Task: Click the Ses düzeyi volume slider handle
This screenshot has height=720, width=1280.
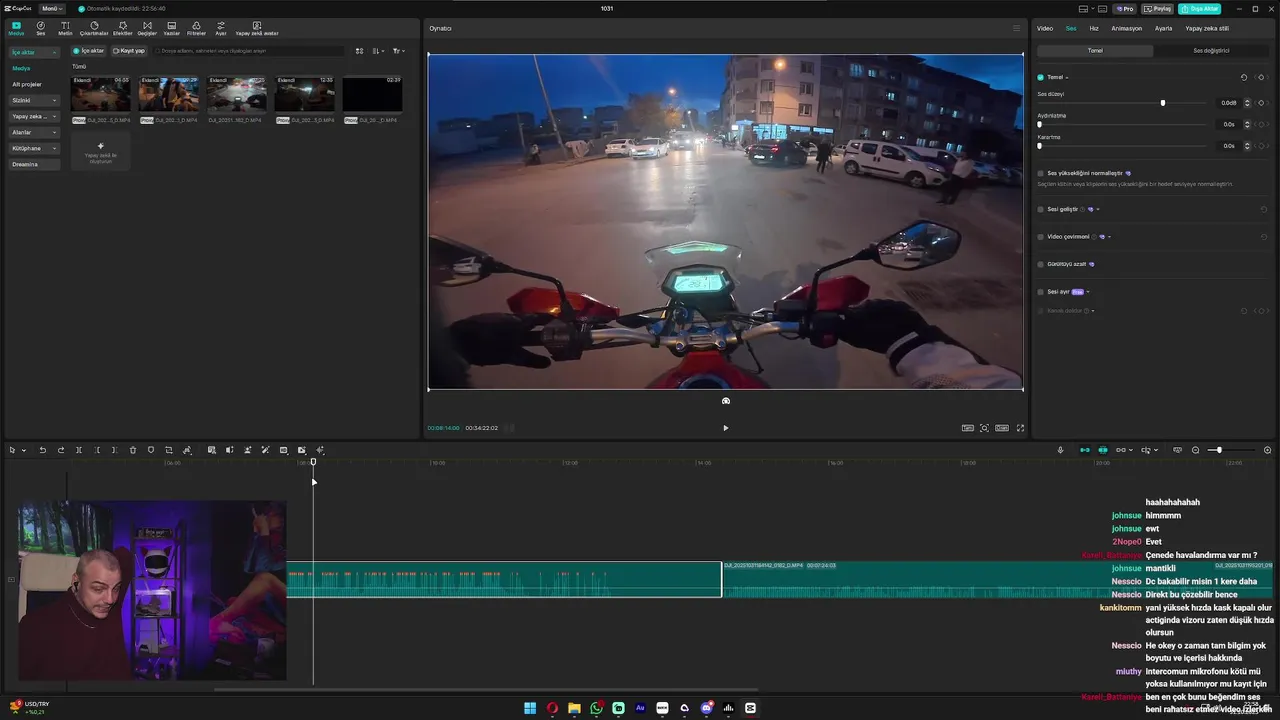Action: click(1163, 103)
